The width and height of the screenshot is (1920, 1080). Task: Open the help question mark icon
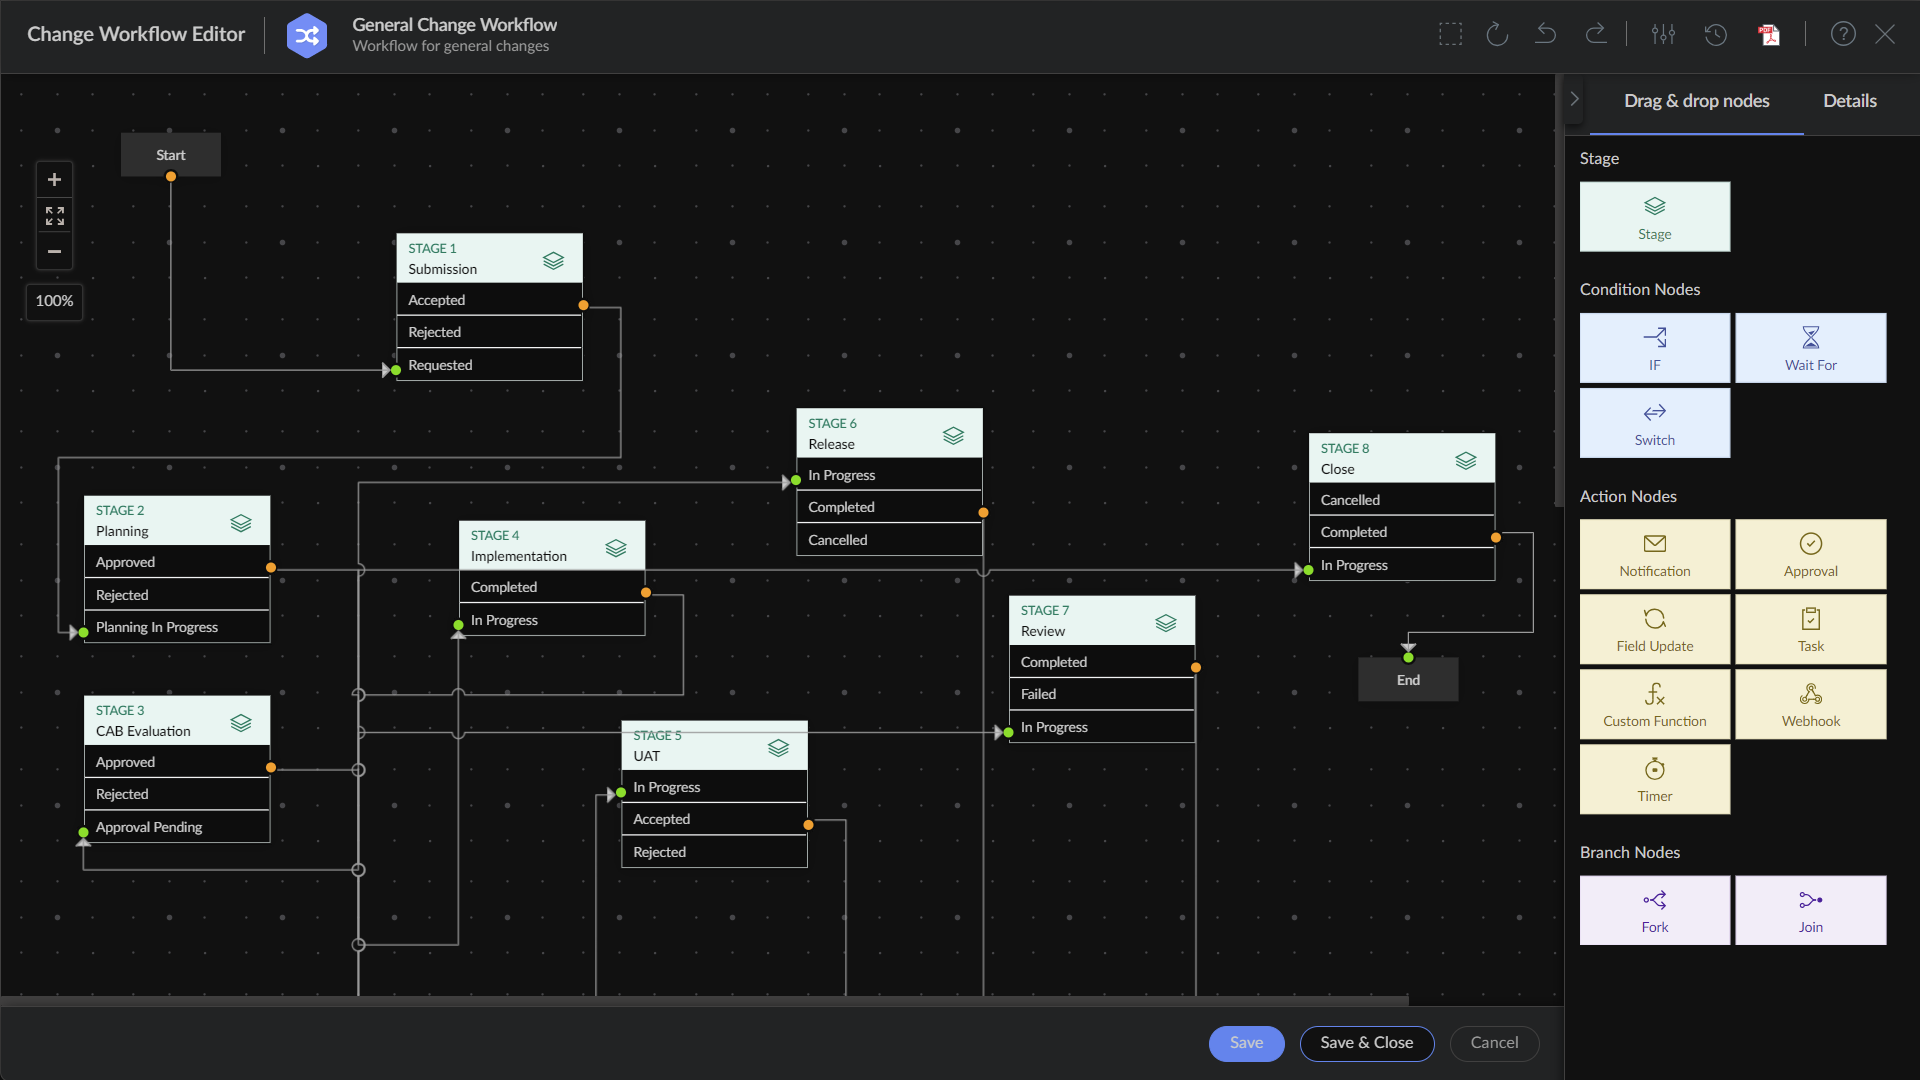[x=1843, y=34]
